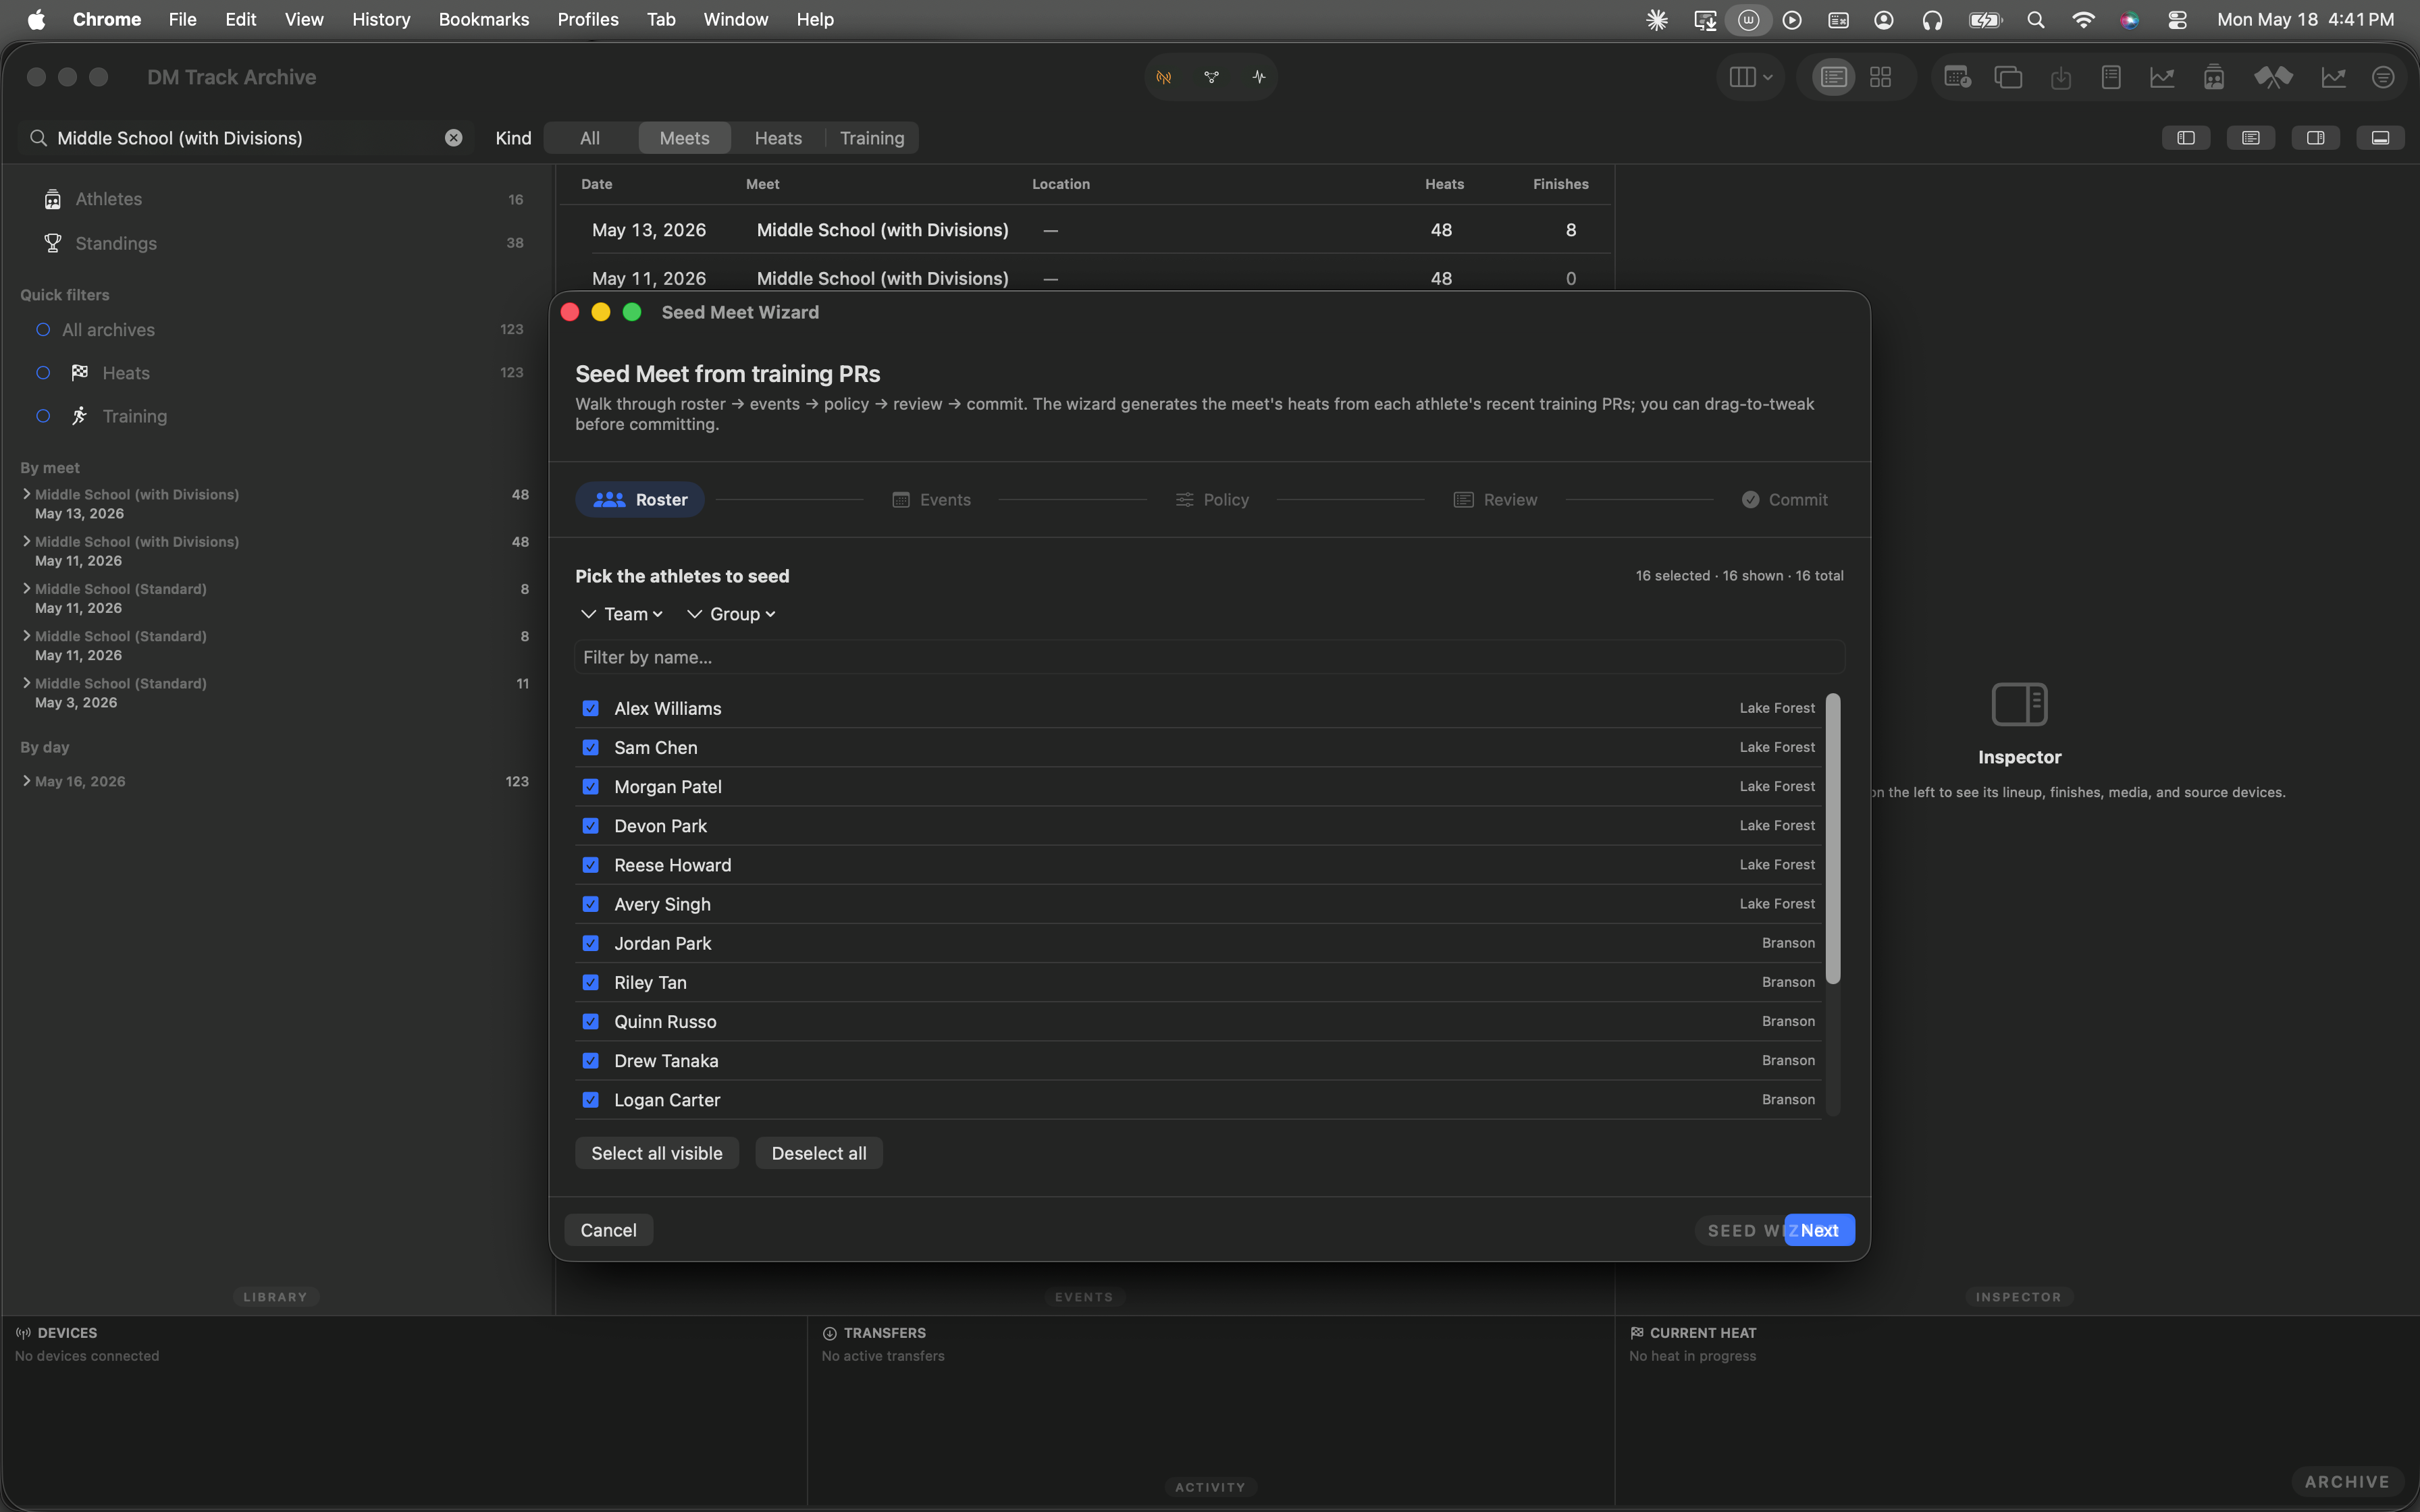Expand Middle School (with Divisions) May 11 sidebar meet

point(26,541)
